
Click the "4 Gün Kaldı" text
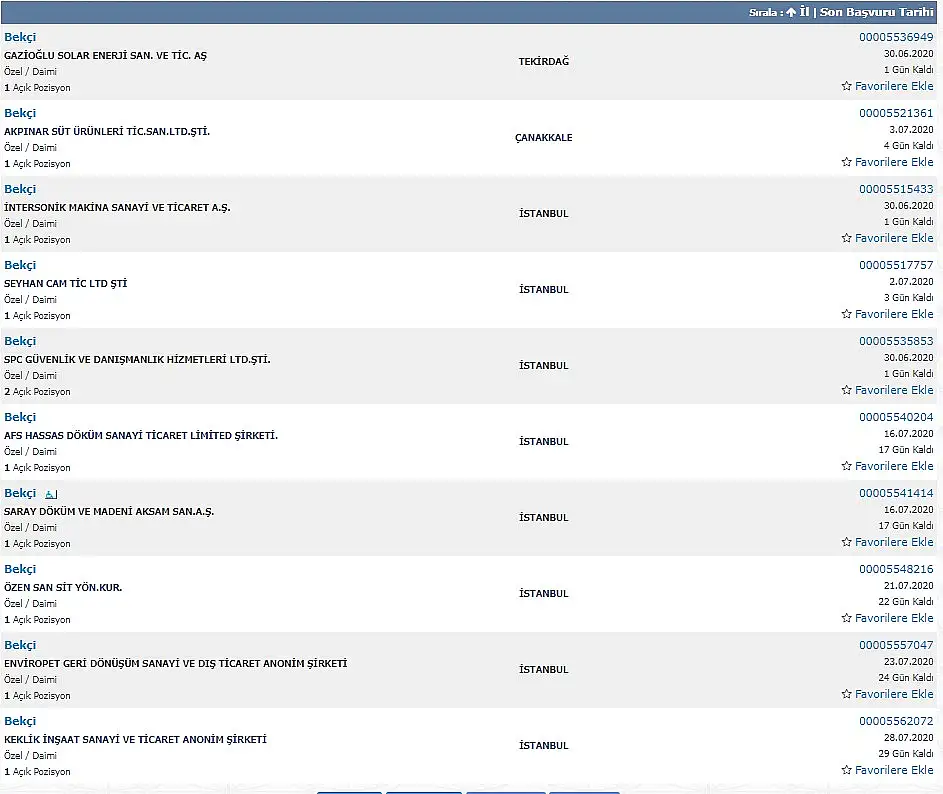click(909, 146)
